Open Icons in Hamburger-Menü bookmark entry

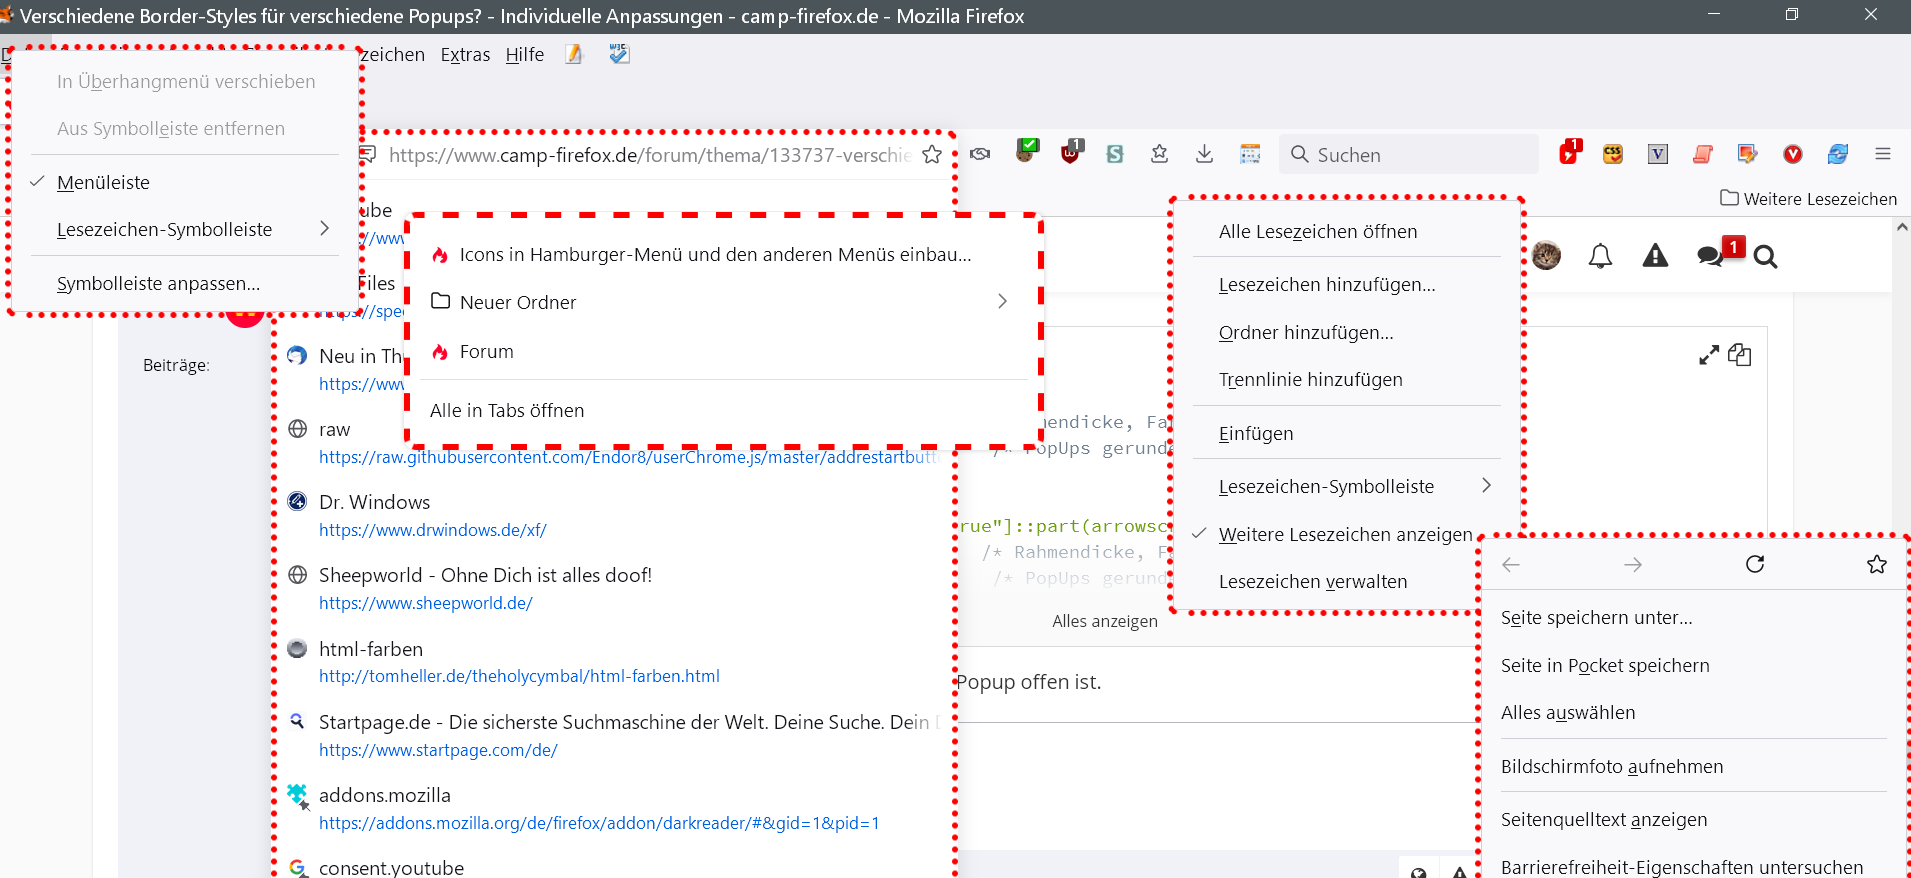pyautogui.click(x=726, y=254)
